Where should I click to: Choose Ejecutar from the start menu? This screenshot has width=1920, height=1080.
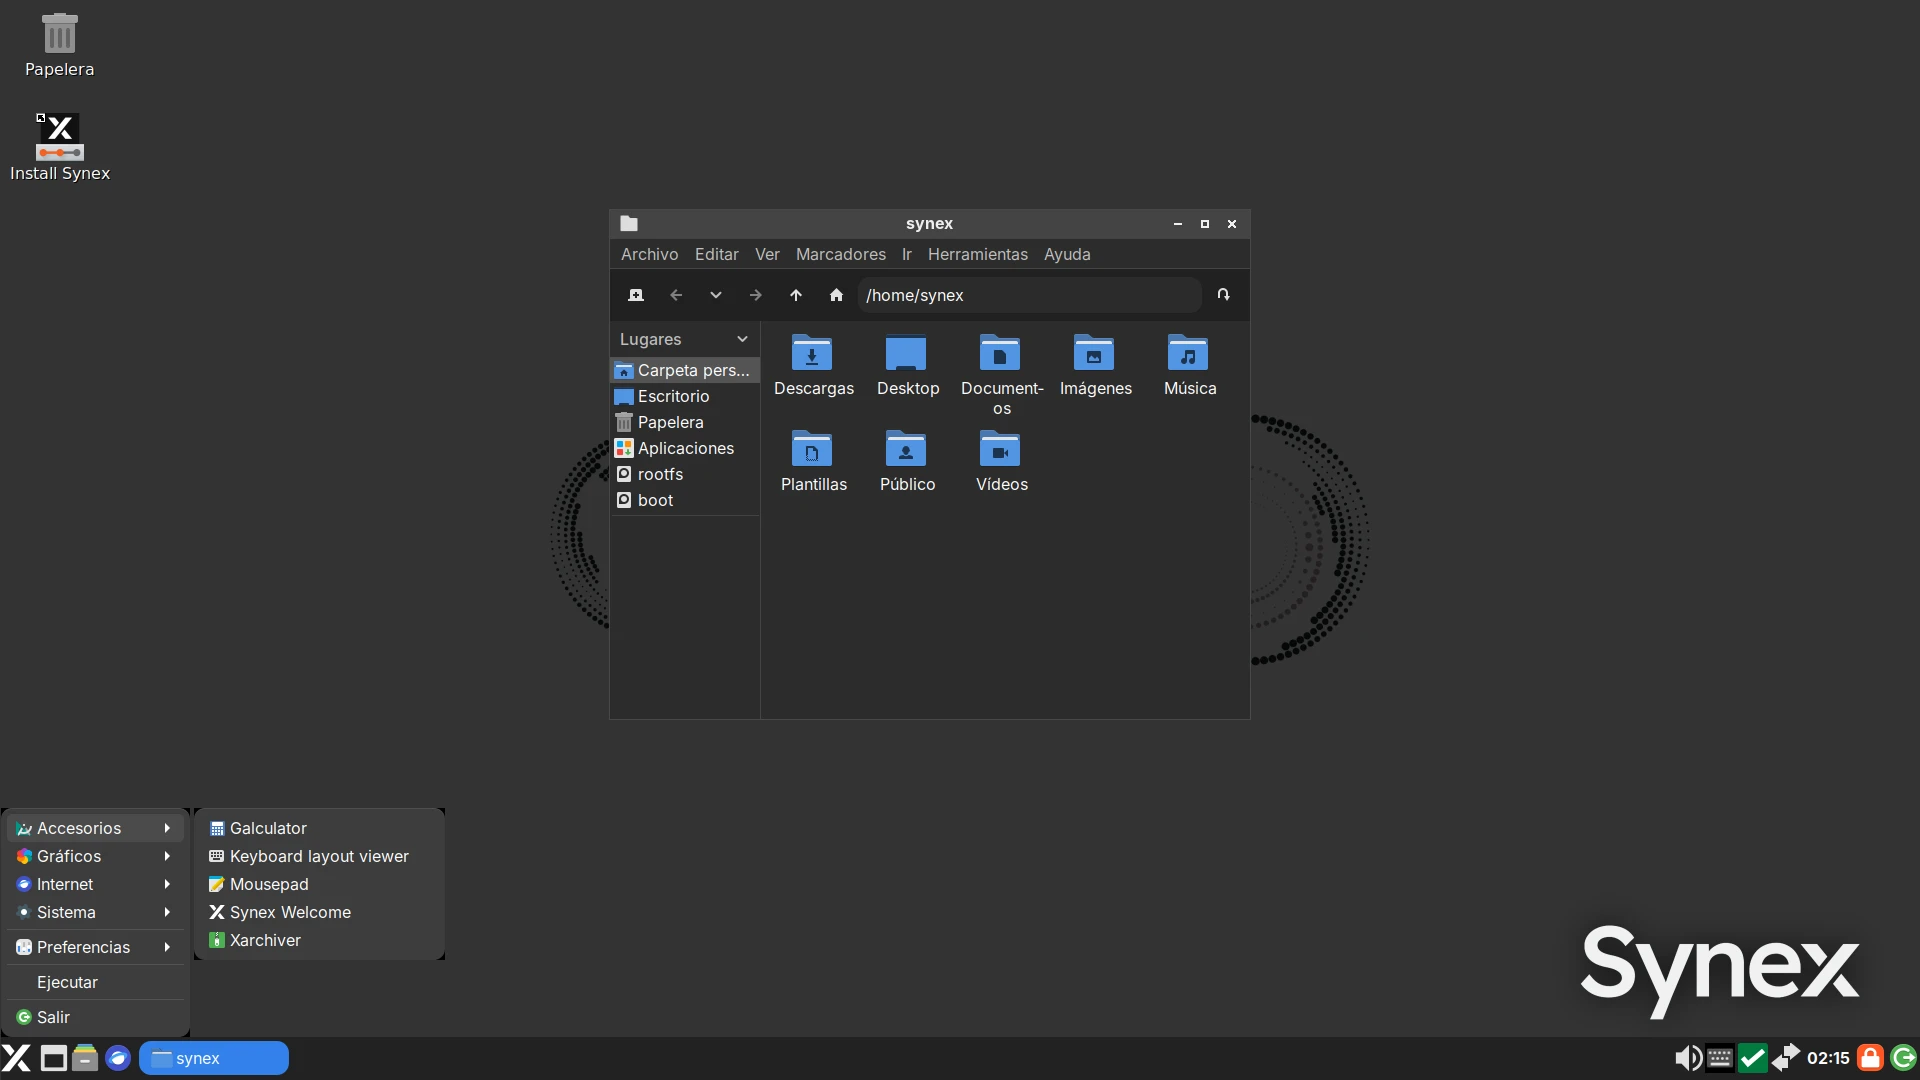95,982
